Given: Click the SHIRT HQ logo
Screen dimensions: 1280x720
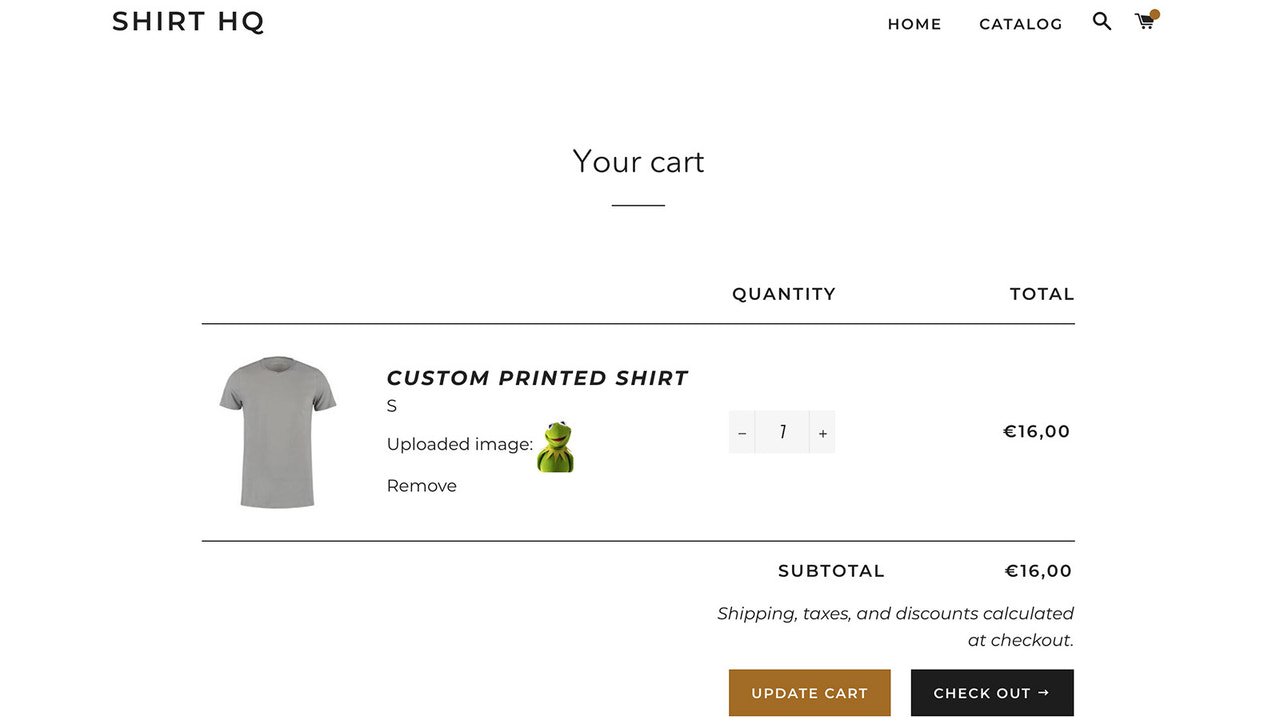Looking at the screenshot, I should point(188,21).
